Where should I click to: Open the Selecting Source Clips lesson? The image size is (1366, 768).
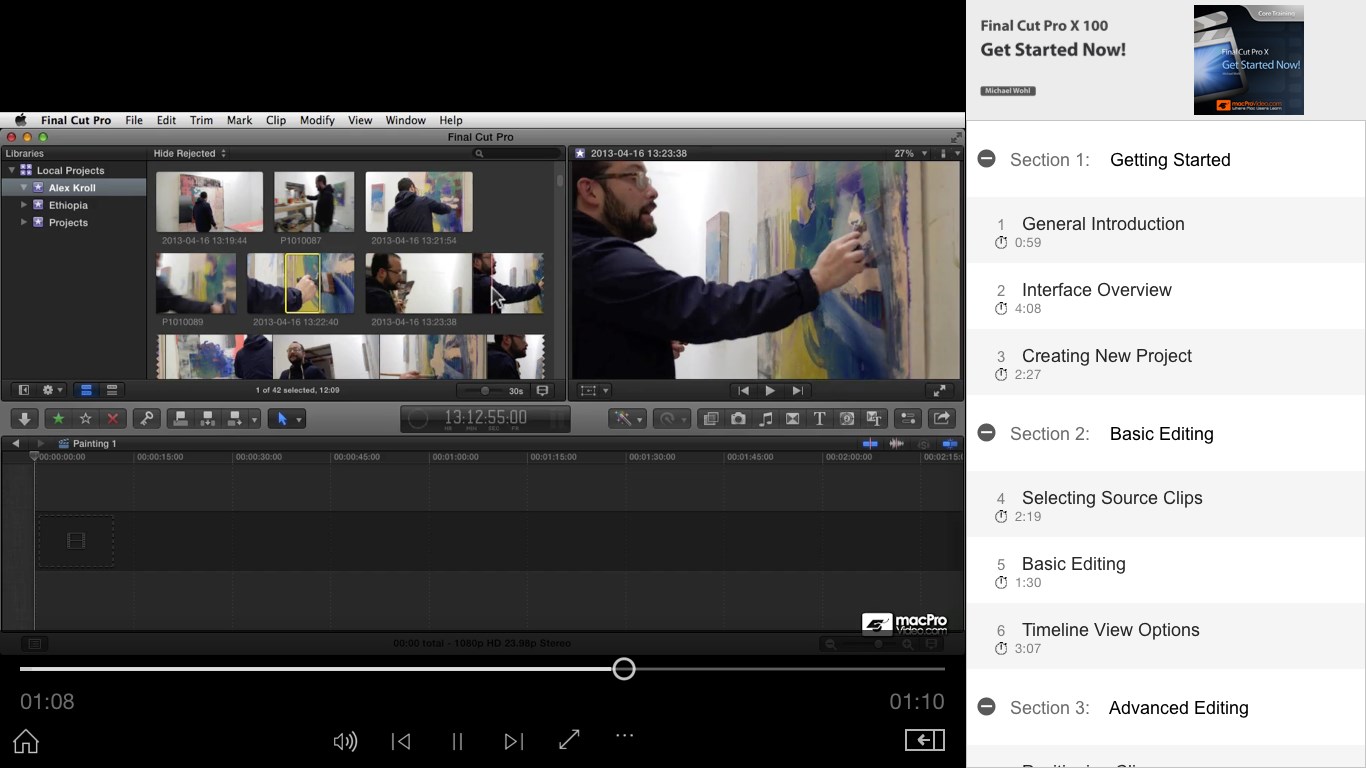click(1166, 505)
